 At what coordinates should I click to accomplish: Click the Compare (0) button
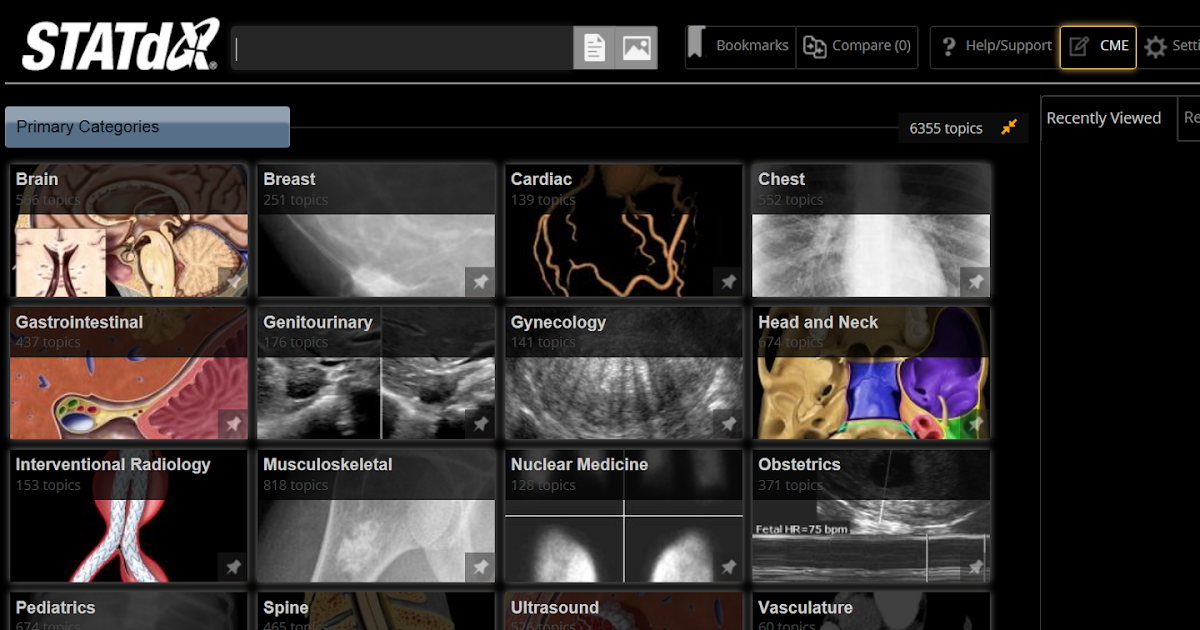pyautogui.click(x=857, y=44)
